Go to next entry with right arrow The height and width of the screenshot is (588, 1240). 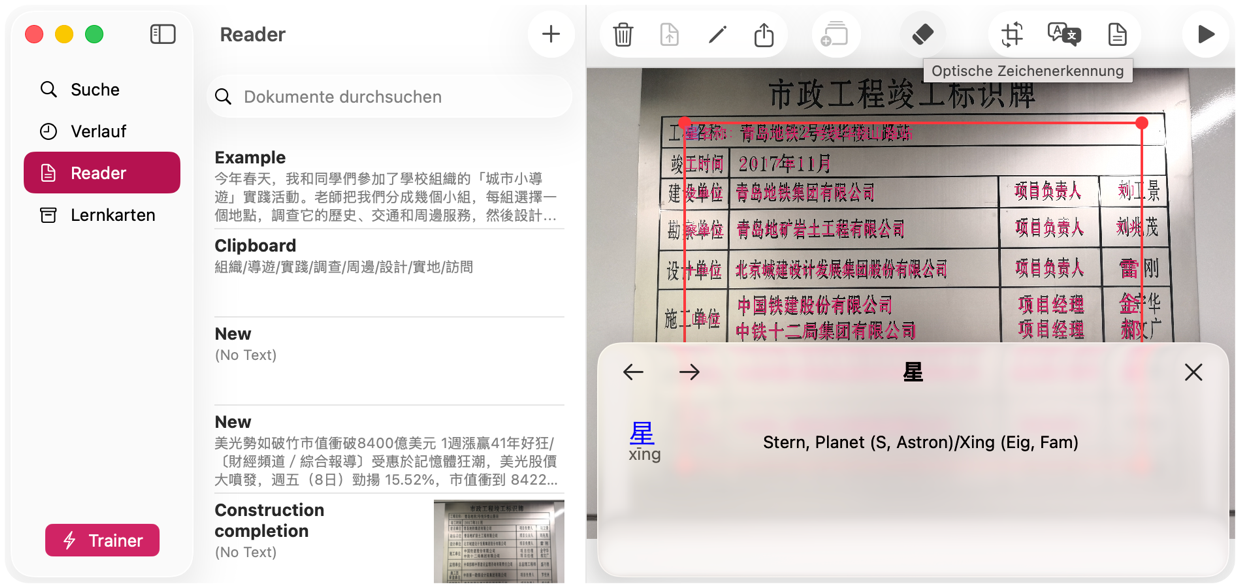[690, 373]
